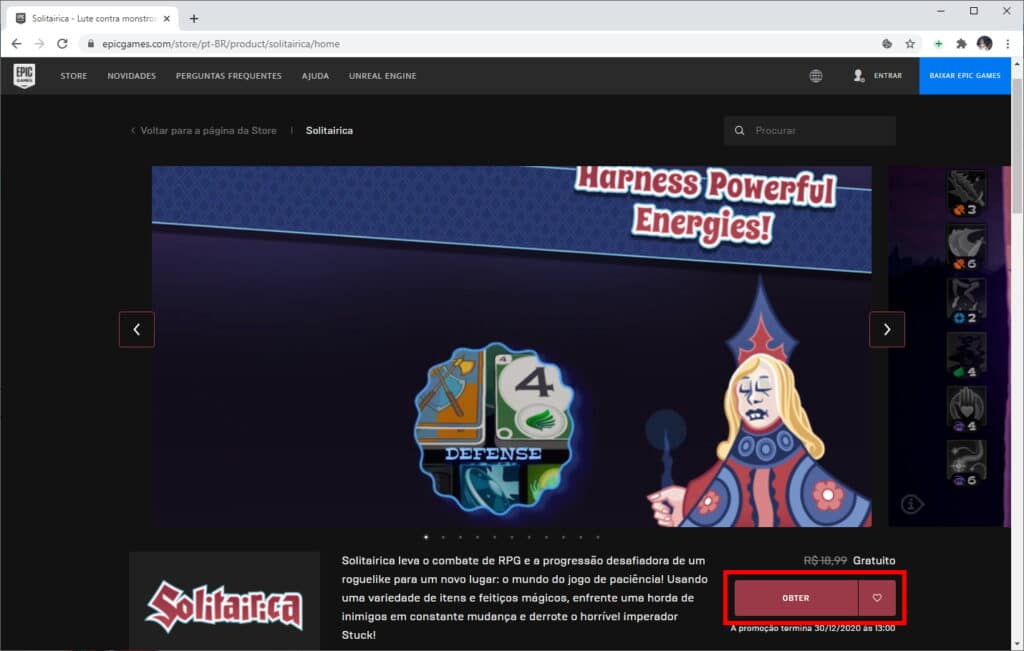
Task: Show next carousel image
Action: (887, 329)
